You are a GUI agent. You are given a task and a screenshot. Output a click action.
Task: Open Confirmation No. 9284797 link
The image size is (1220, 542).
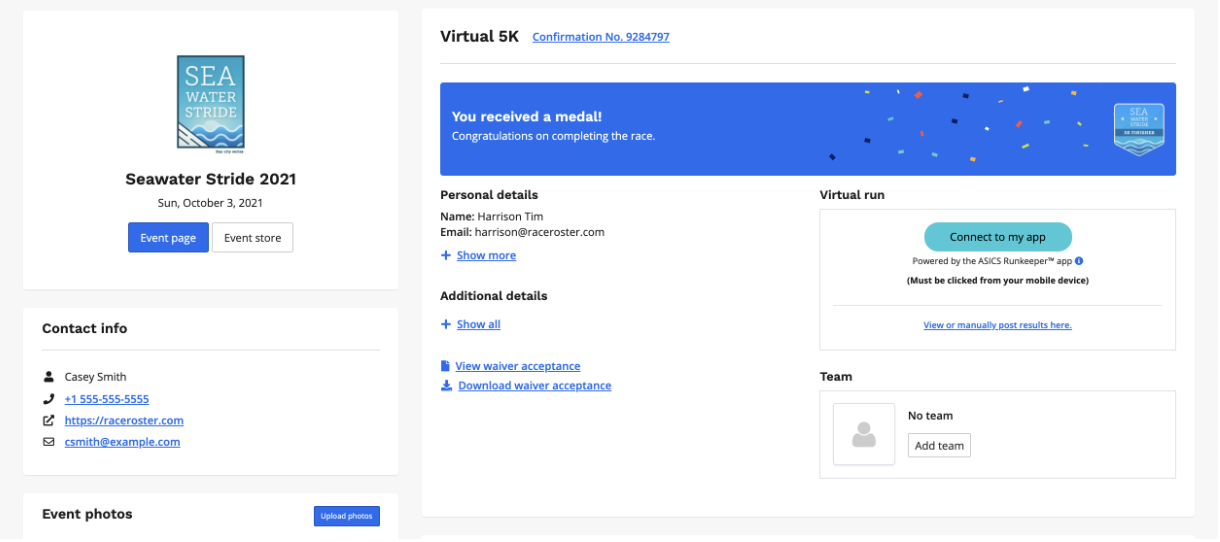coord(600,37)
